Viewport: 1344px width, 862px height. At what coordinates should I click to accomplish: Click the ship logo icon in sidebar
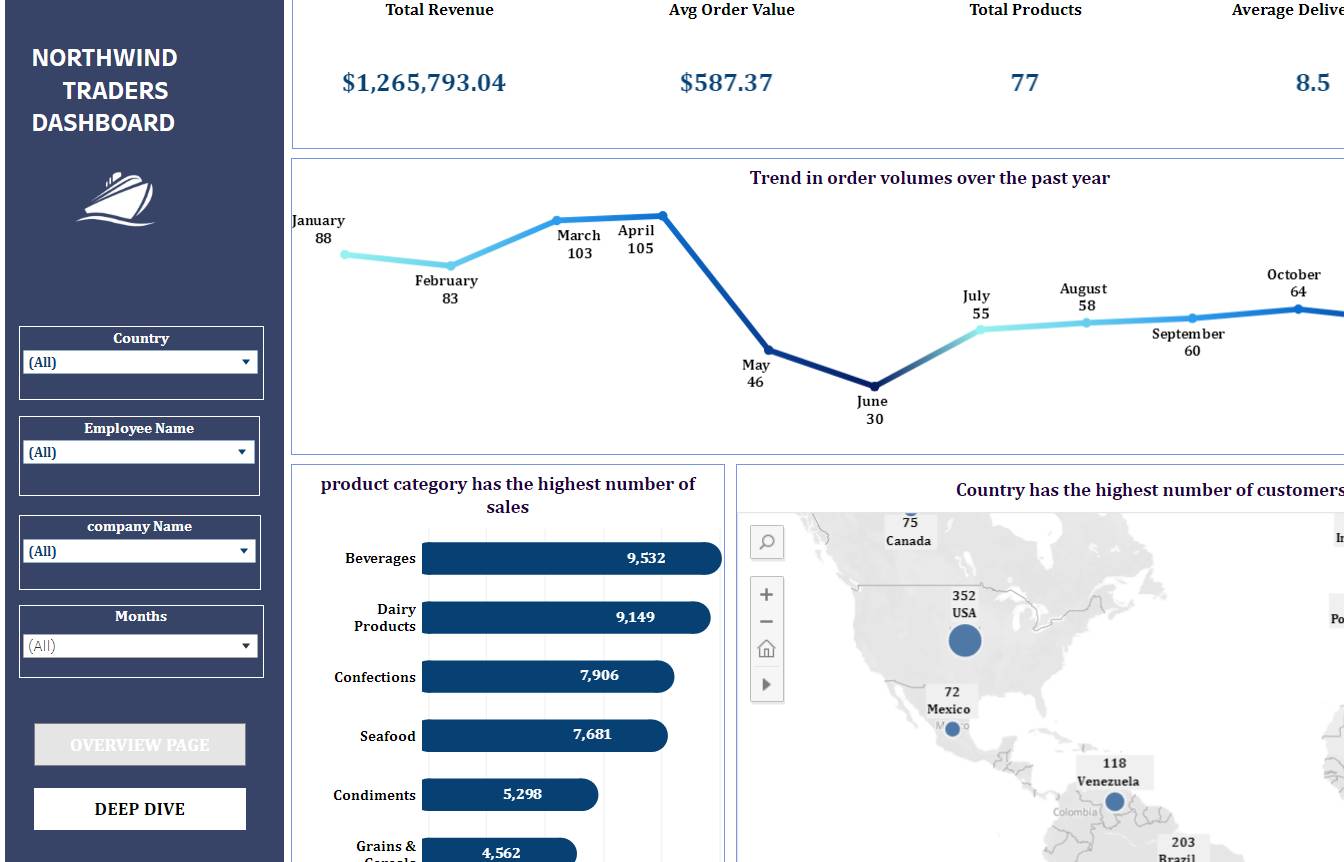(x=115, y=199)
